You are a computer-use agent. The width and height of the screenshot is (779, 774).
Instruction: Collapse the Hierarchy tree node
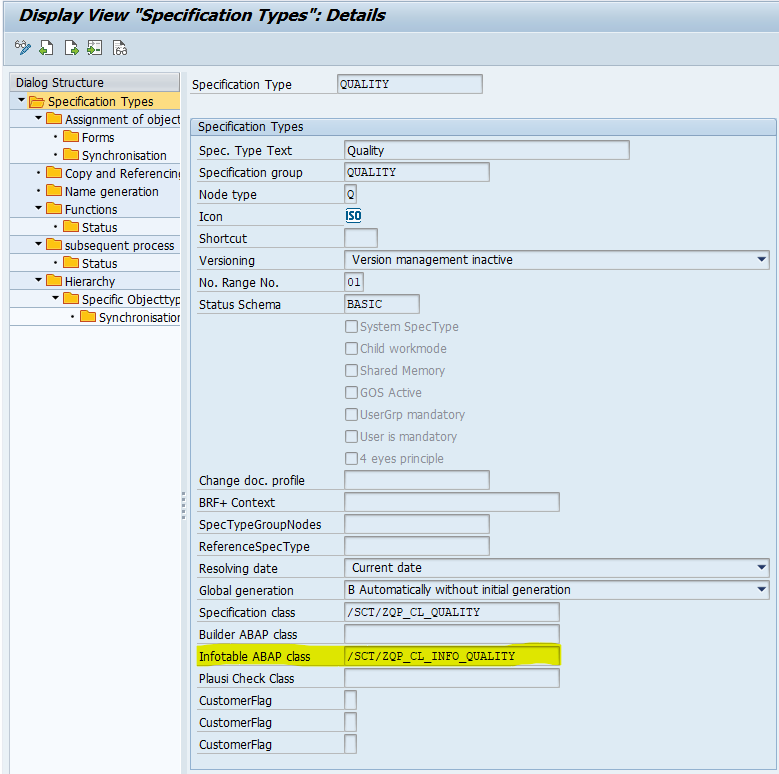point(39,281)
